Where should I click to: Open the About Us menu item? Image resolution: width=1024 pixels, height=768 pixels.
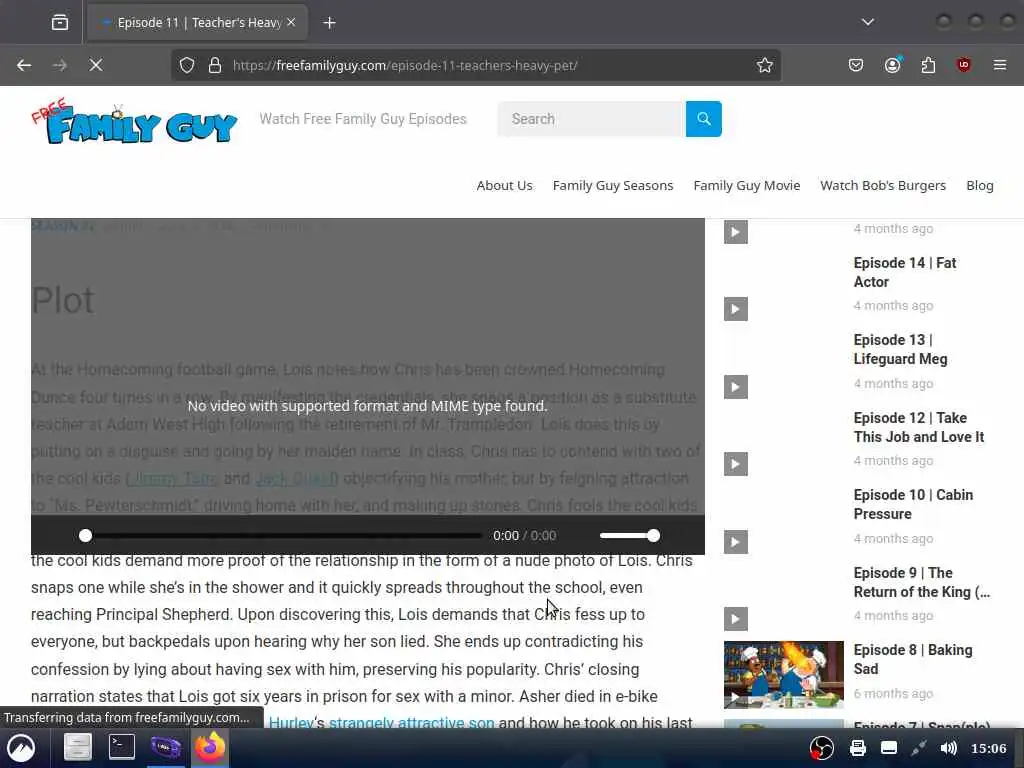pyautogui.click(x=504, y=185)
